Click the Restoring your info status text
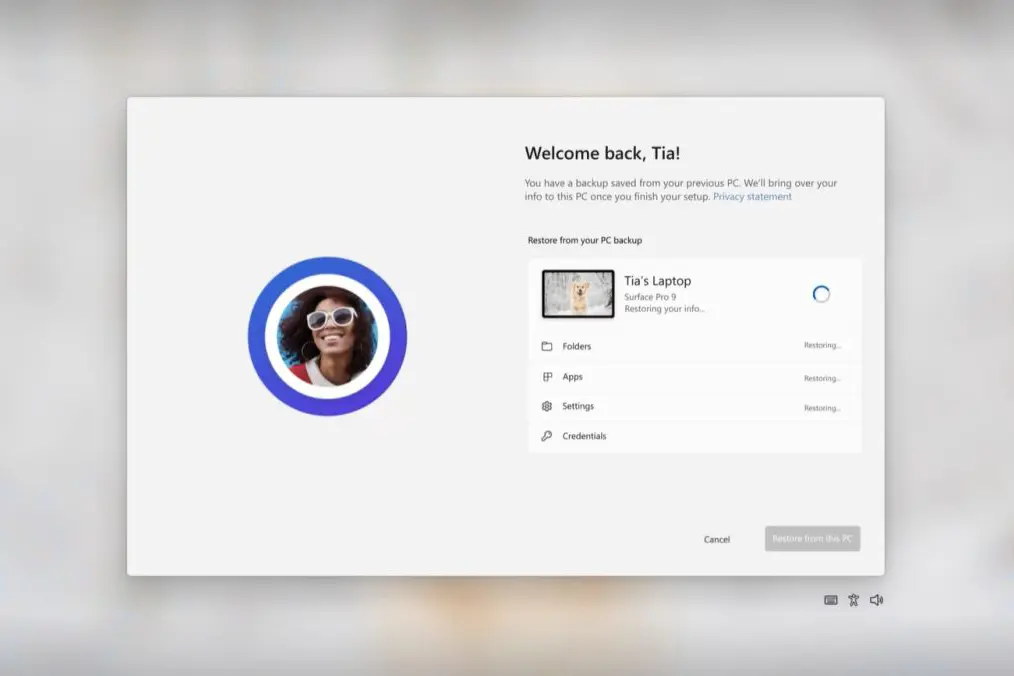 coord(664,309)
